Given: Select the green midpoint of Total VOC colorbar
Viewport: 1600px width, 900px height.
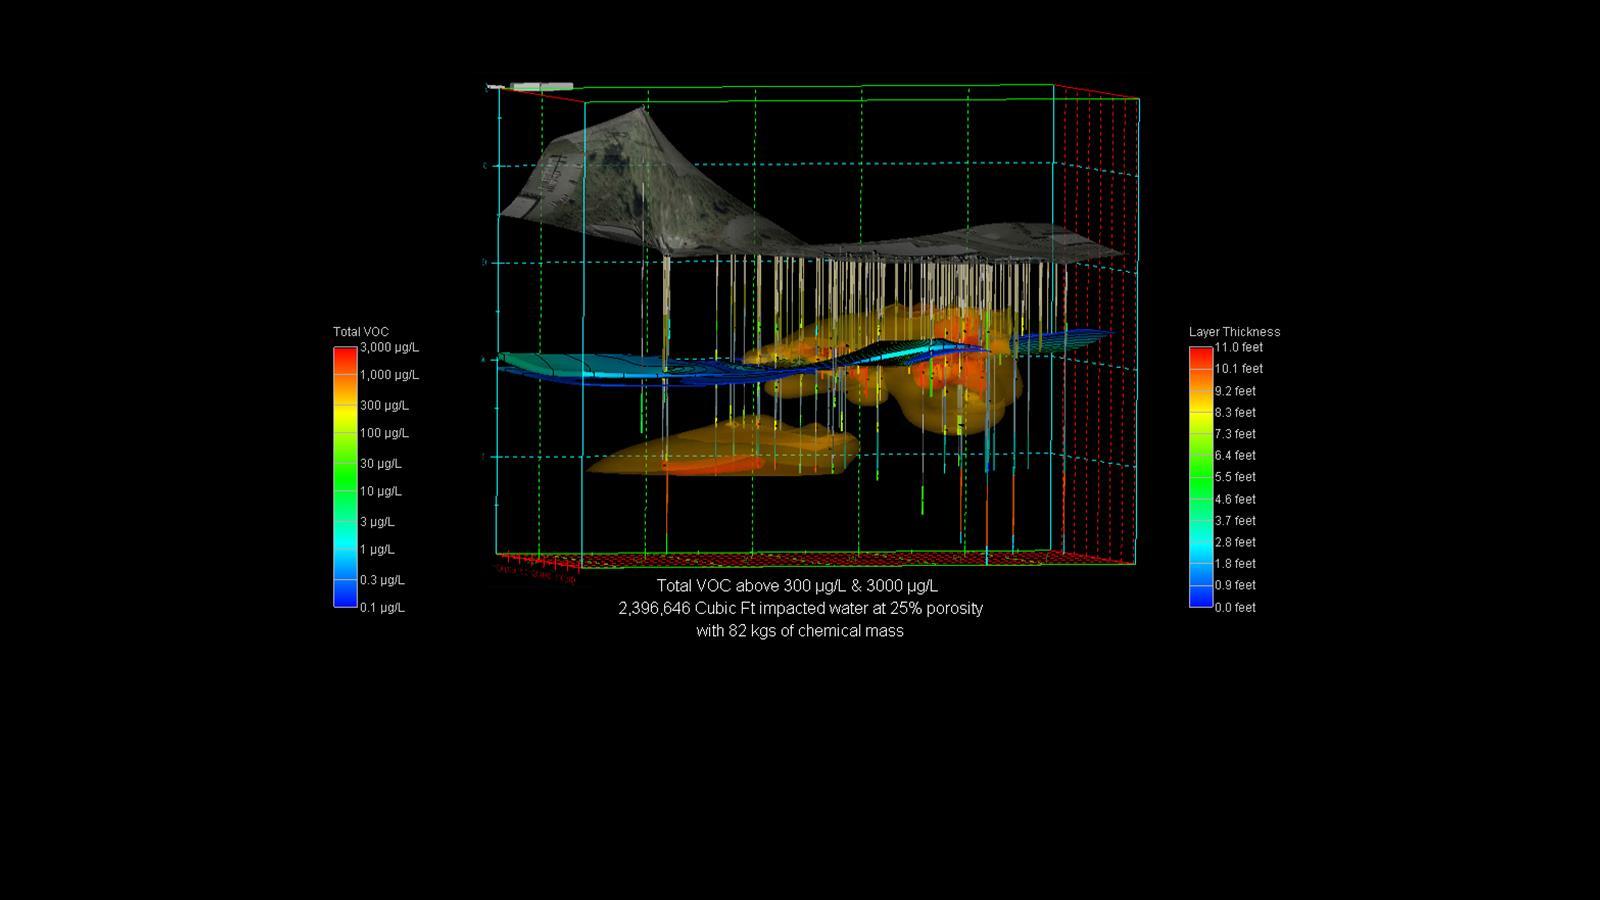Looking at the screenshot, I should [x=345, y=478].
